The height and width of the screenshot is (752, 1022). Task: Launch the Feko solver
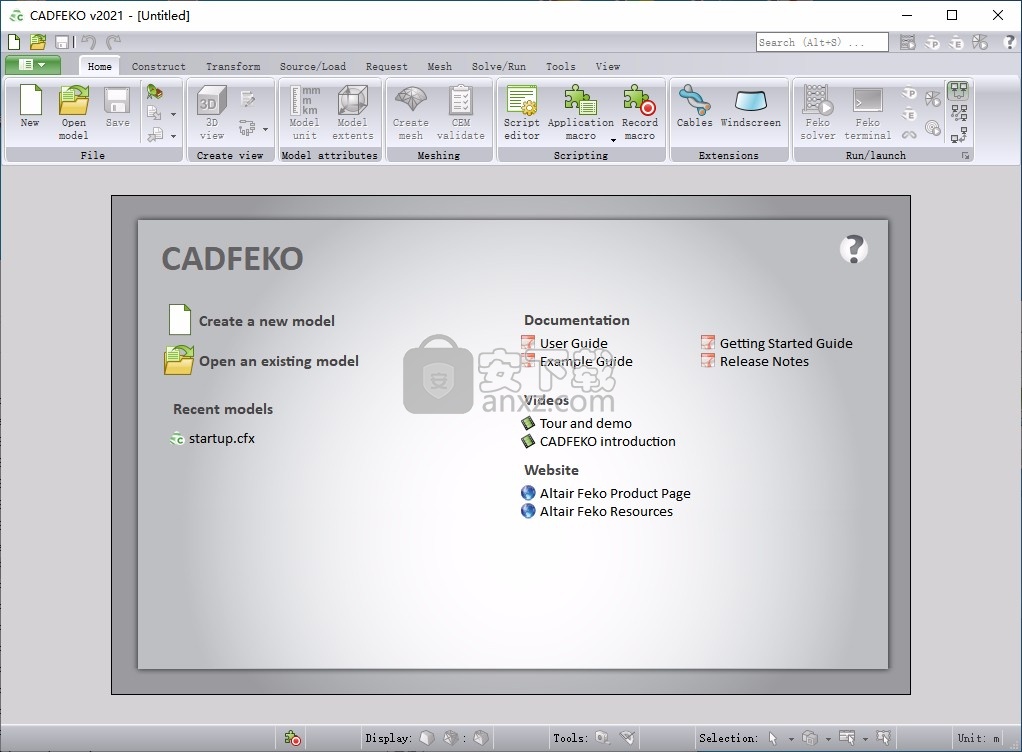(817, 113)
